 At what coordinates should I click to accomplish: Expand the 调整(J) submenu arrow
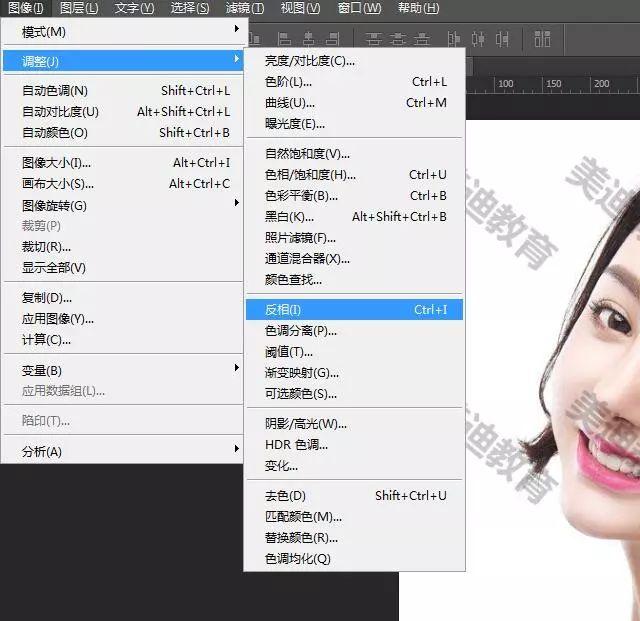[236, 59]
